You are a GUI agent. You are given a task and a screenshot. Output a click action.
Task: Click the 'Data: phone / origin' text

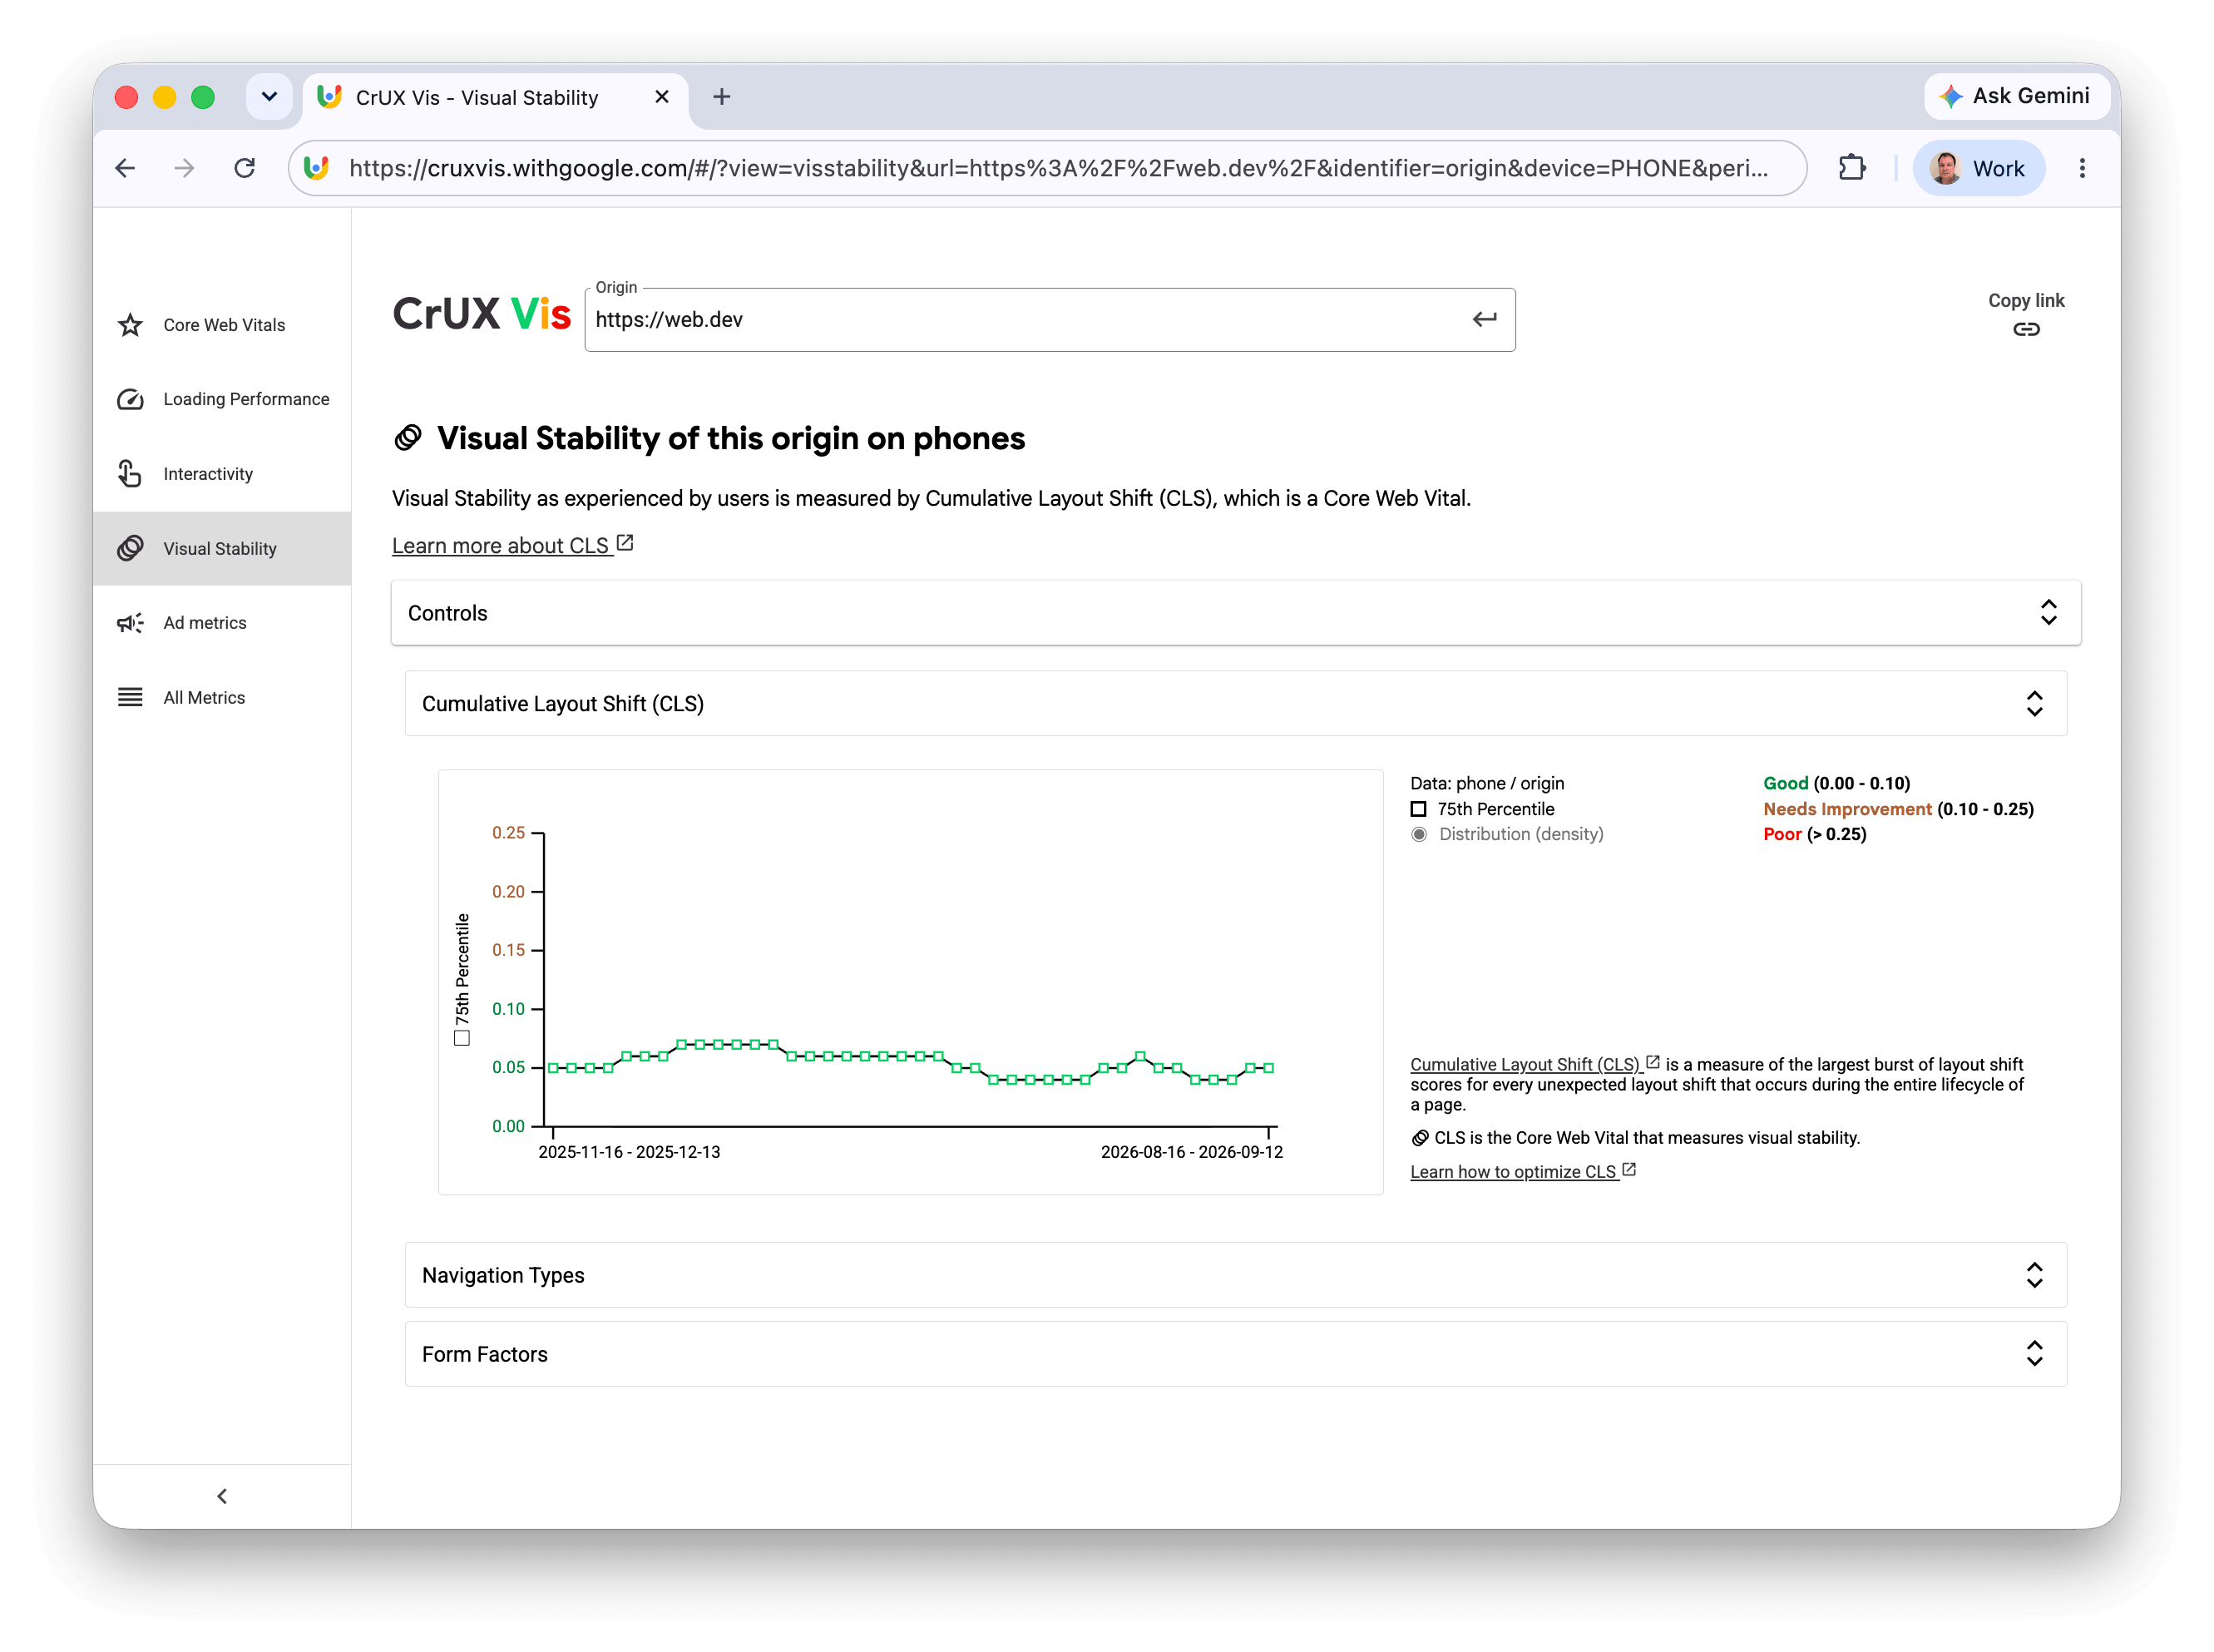[x=1487, y=784]
